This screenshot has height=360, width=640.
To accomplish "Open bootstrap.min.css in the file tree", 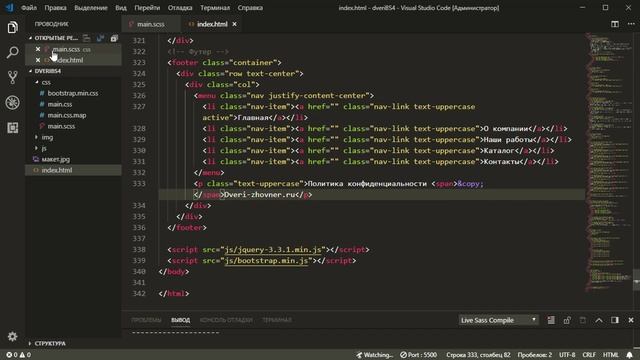I will click(x=73, y=93).
